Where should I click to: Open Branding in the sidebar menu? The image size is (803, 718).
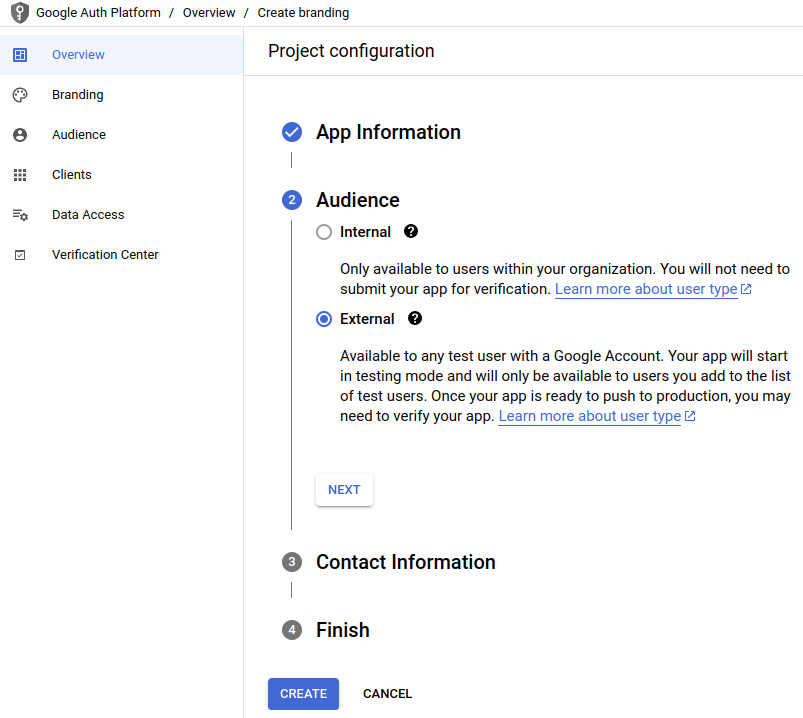pyautogui.click(x=78, y=95)
